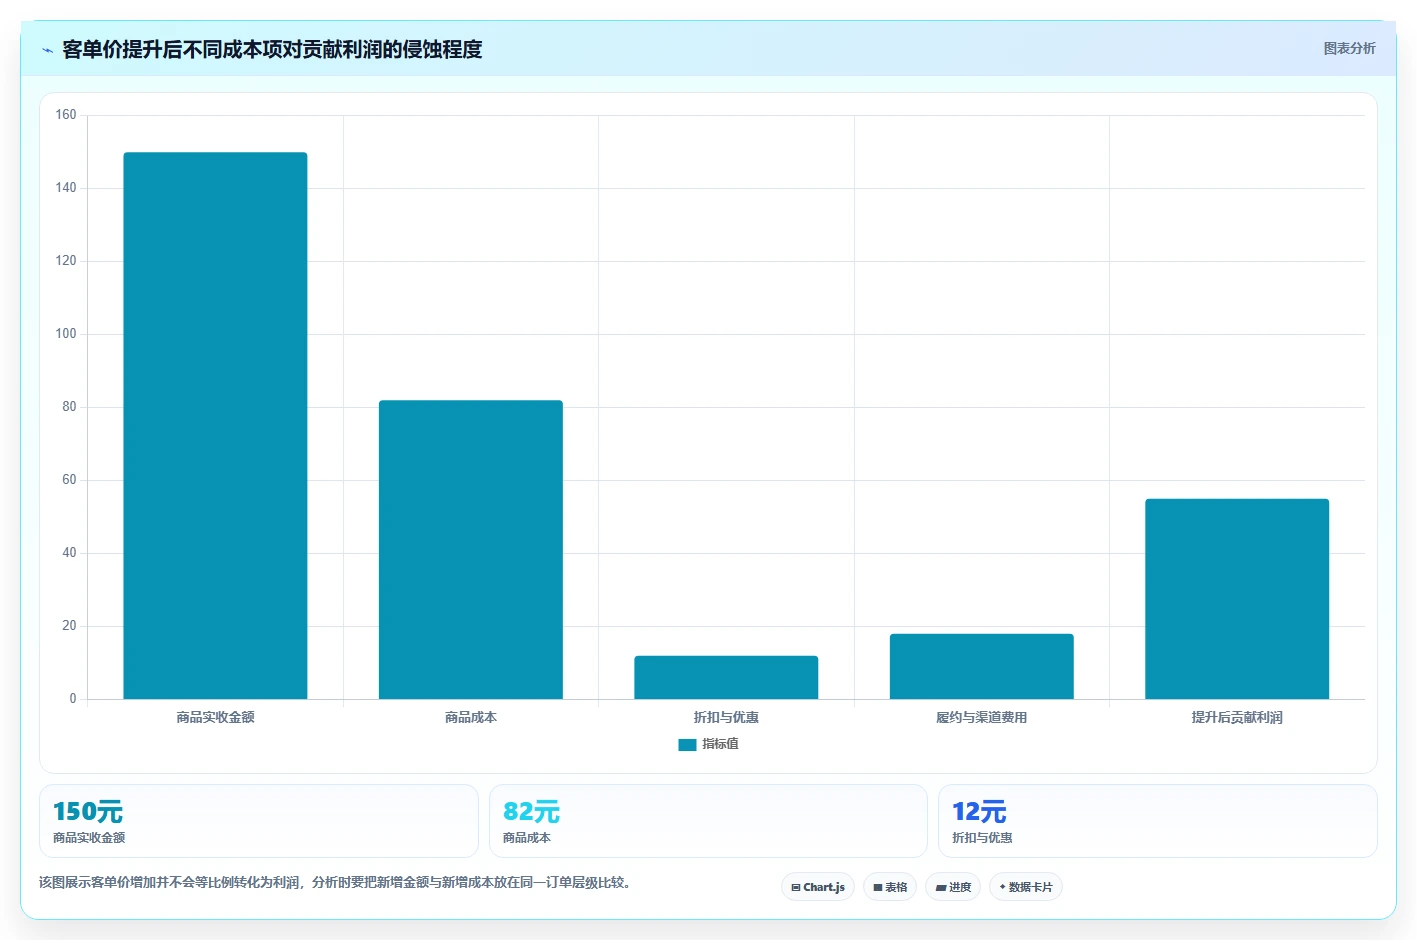
Task: Click the lightning icon beside the chart title
Action: (47, 50)
